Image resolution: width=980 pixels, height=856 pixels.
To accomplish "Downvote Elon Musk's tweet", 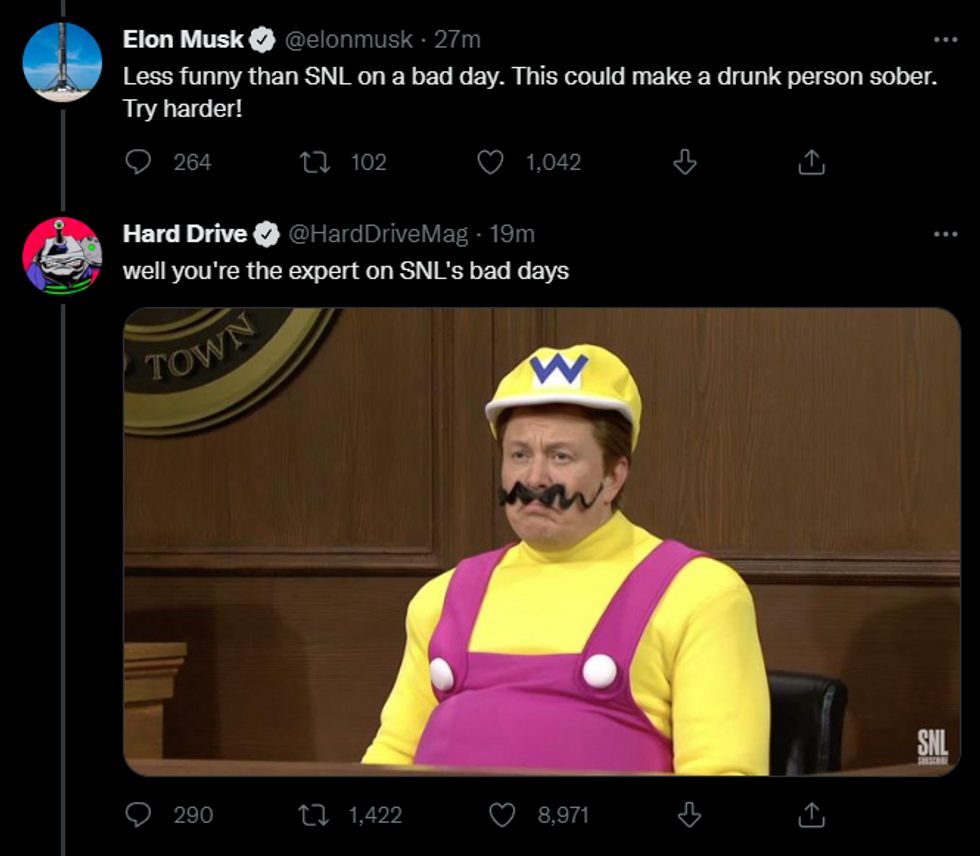I will pyautogui.click(x=685, y=162).
